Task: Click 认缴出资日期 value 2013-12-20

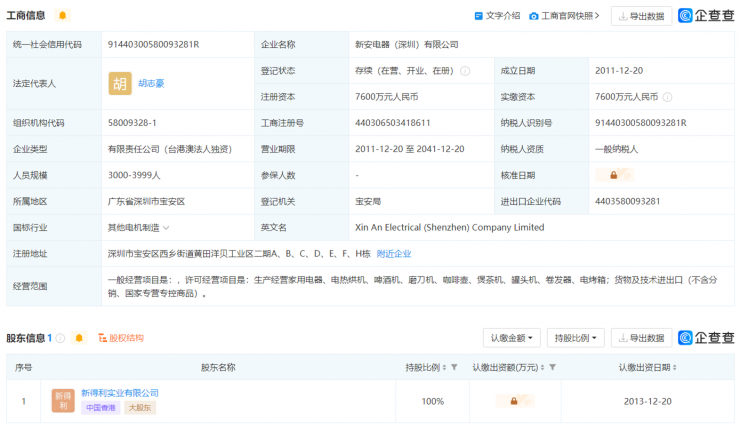Action: pyautogui.click(x=648, y=401)
